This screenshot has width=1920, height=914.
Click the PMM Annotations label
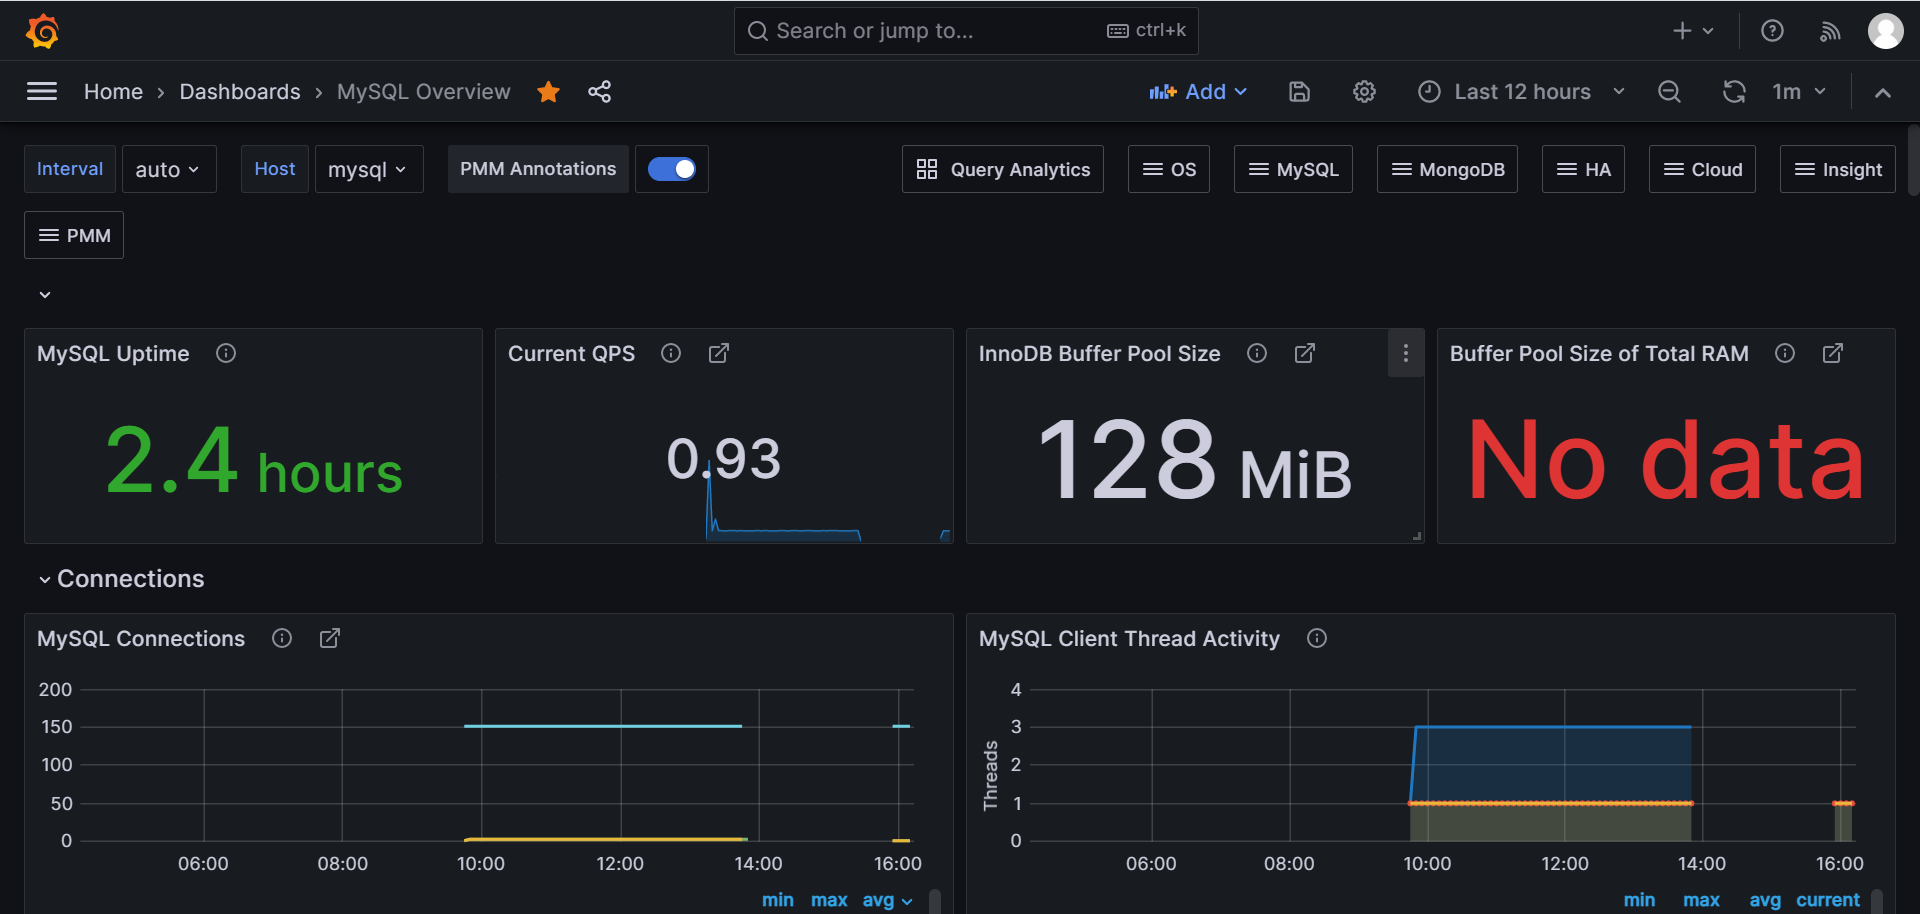click(x=538, y=169)
